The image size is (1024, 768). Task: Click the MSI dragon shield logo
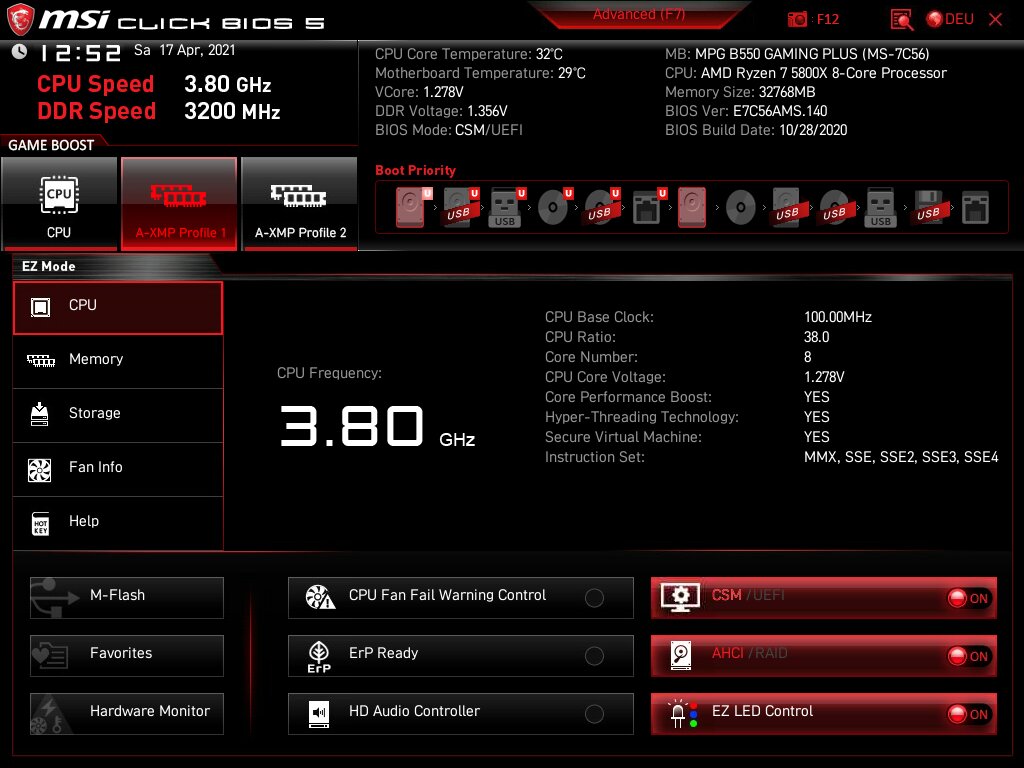tap(20, 20)
